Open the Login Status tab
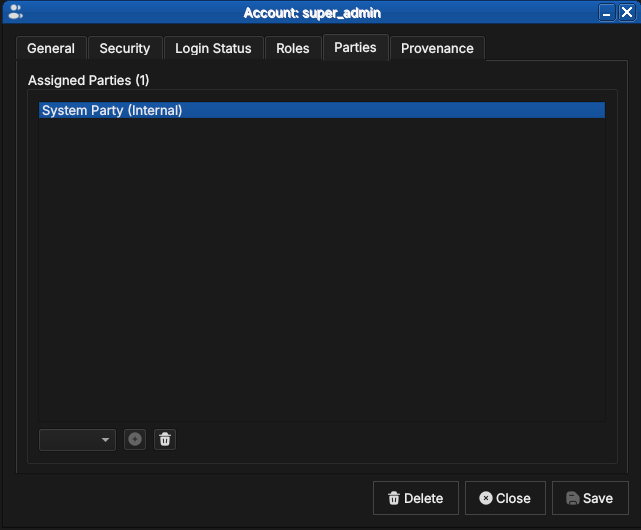 coord(213,48)
